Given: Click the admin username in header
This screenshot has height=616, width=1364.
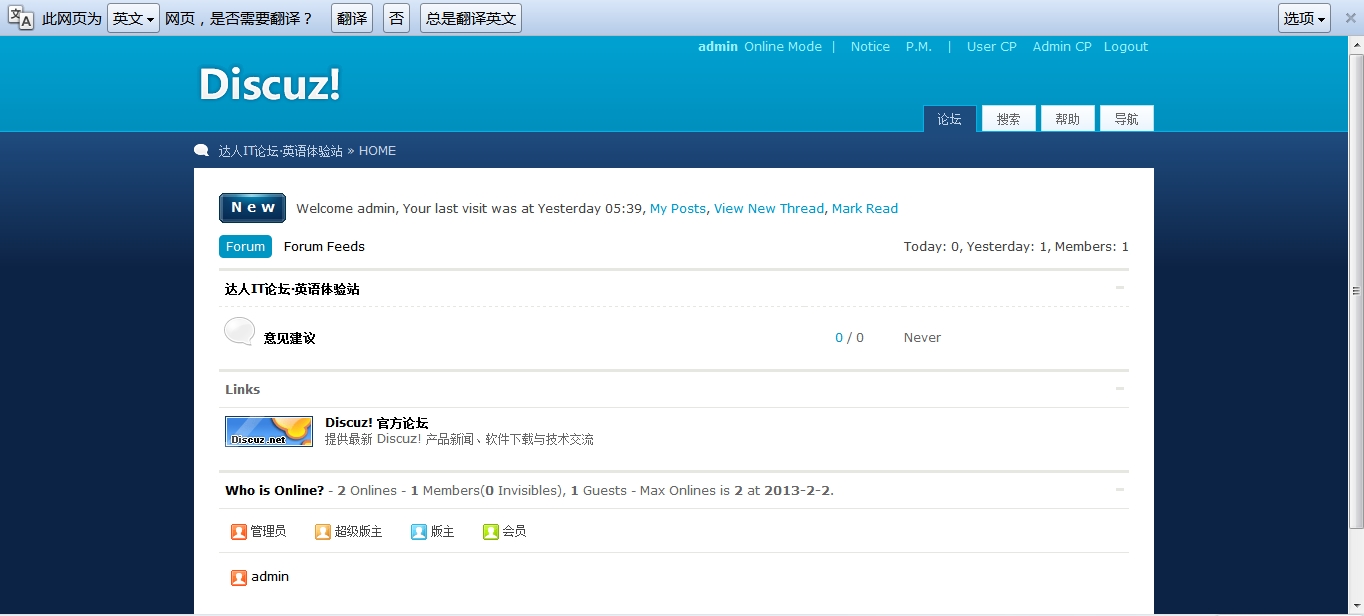Looking at the screenshot, I should click(718, 47).
